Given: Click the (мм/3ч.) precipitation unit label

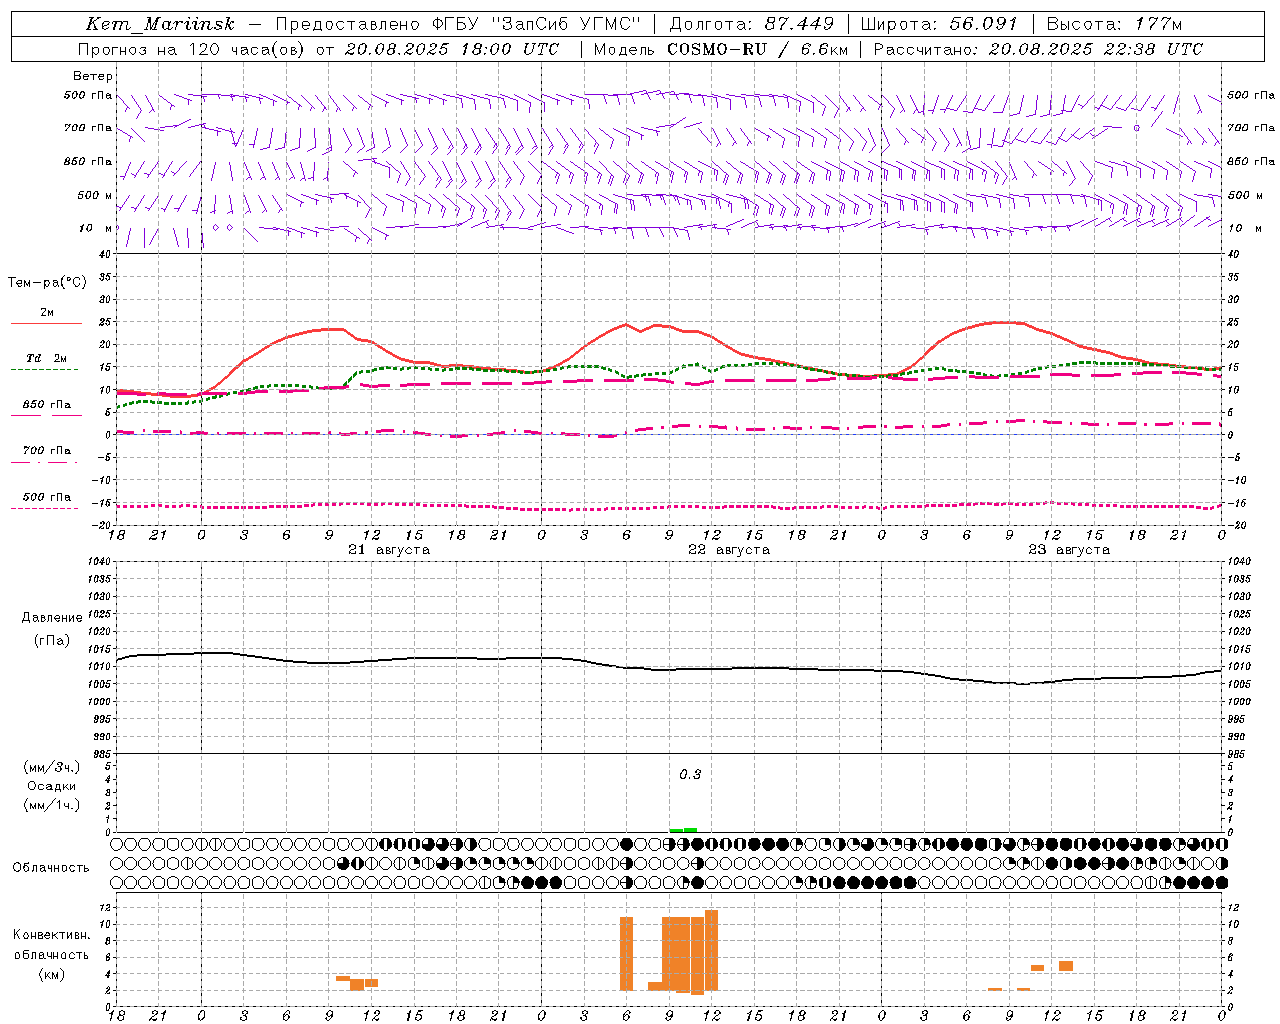Looking at the screenshot, I should point(52,767).
